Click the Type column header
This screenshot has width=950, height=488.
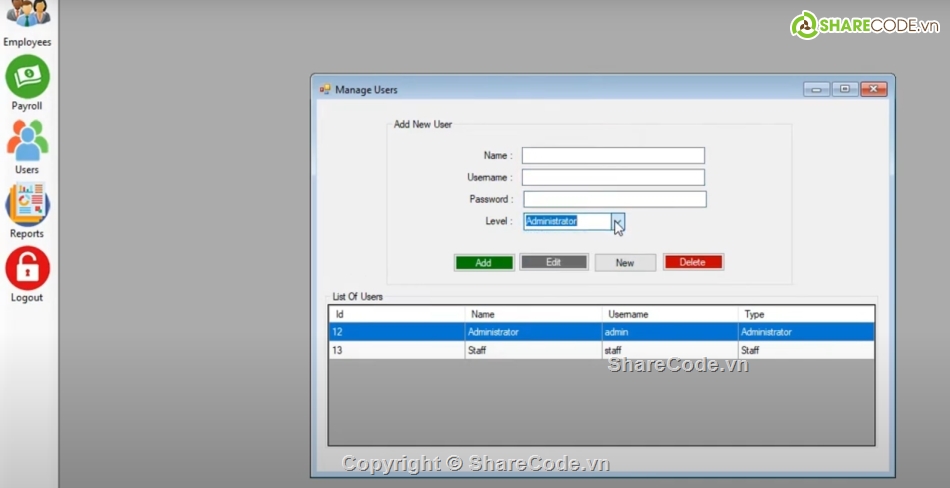(x=806, y=314)
